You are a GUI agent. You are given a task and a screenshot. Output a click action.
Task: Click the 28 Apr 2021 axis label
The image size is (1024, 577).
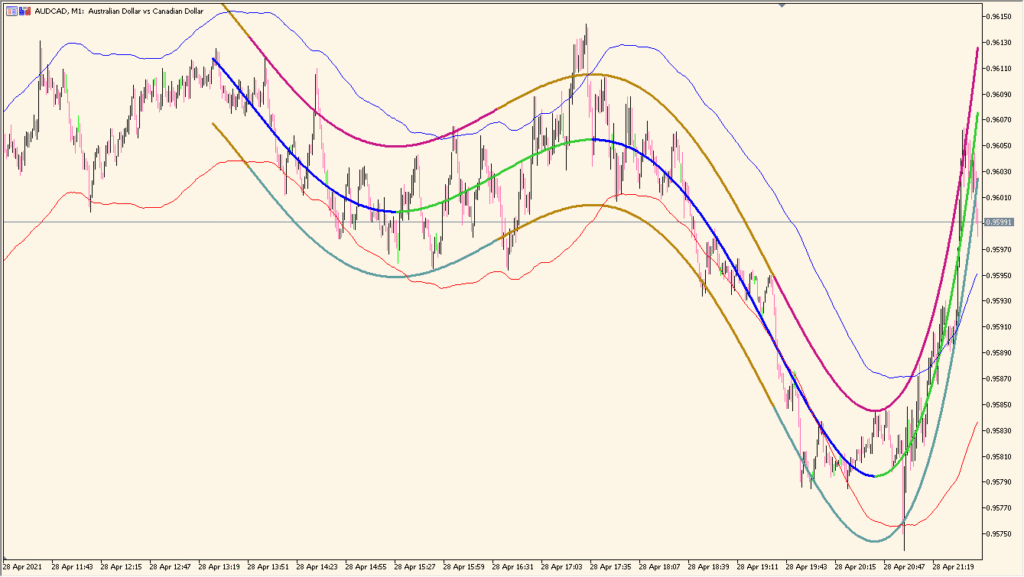pos(25,565)
